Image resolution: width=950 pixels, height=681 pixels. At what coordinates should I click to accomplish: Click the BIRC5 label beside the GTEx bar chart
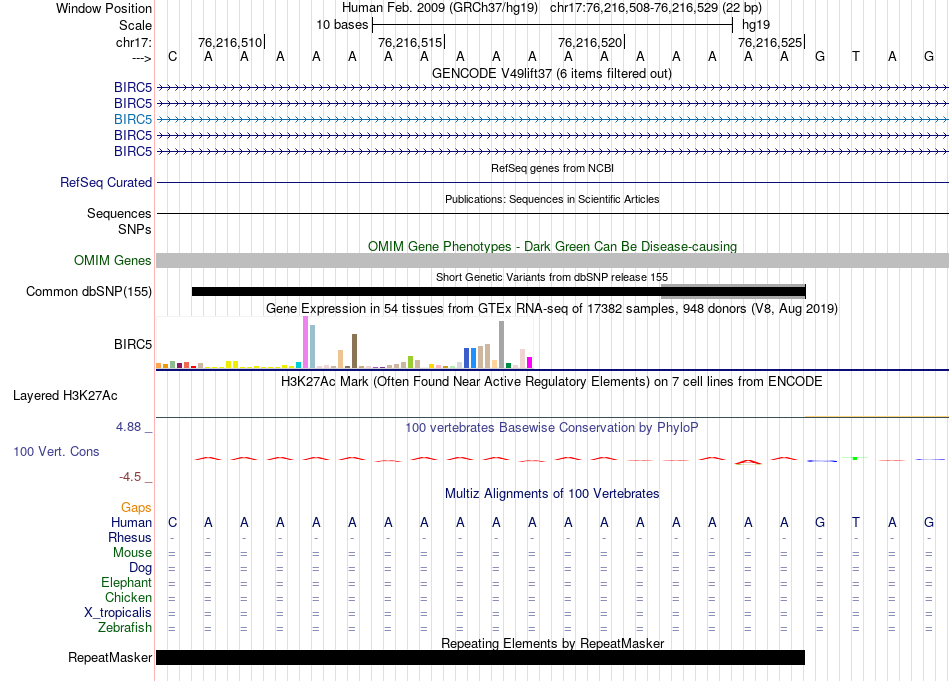tap(133, 344)
